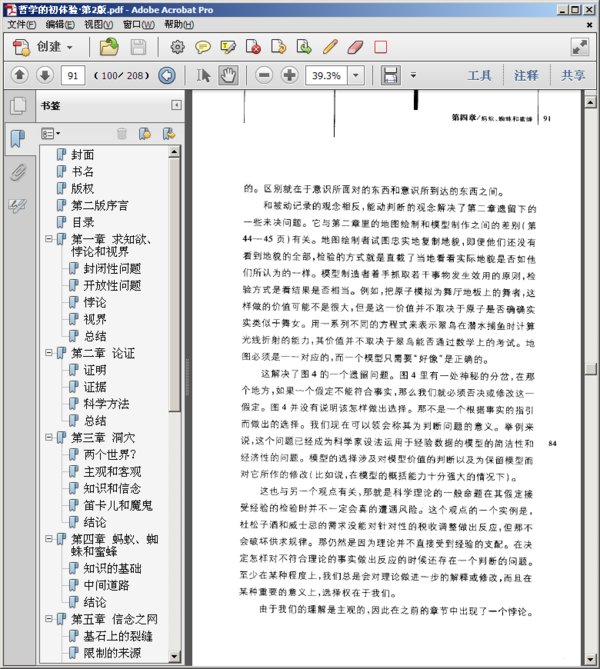Click the Save floppy disk icon in top toolbar
Image resolution: width=600 pixels, height=669 pixels.
pyautogui.click(x=138, y=47)
